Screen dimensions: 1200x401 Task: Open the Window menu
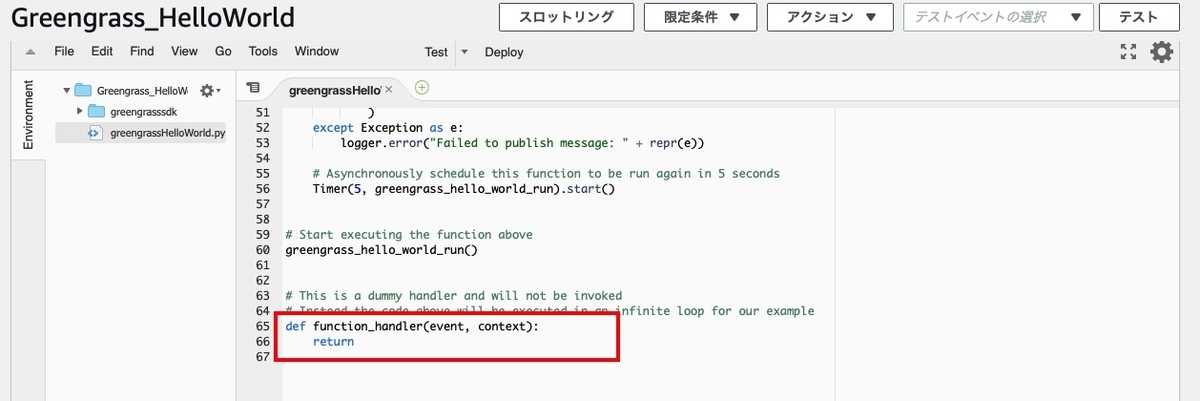(x=316, y=51)
